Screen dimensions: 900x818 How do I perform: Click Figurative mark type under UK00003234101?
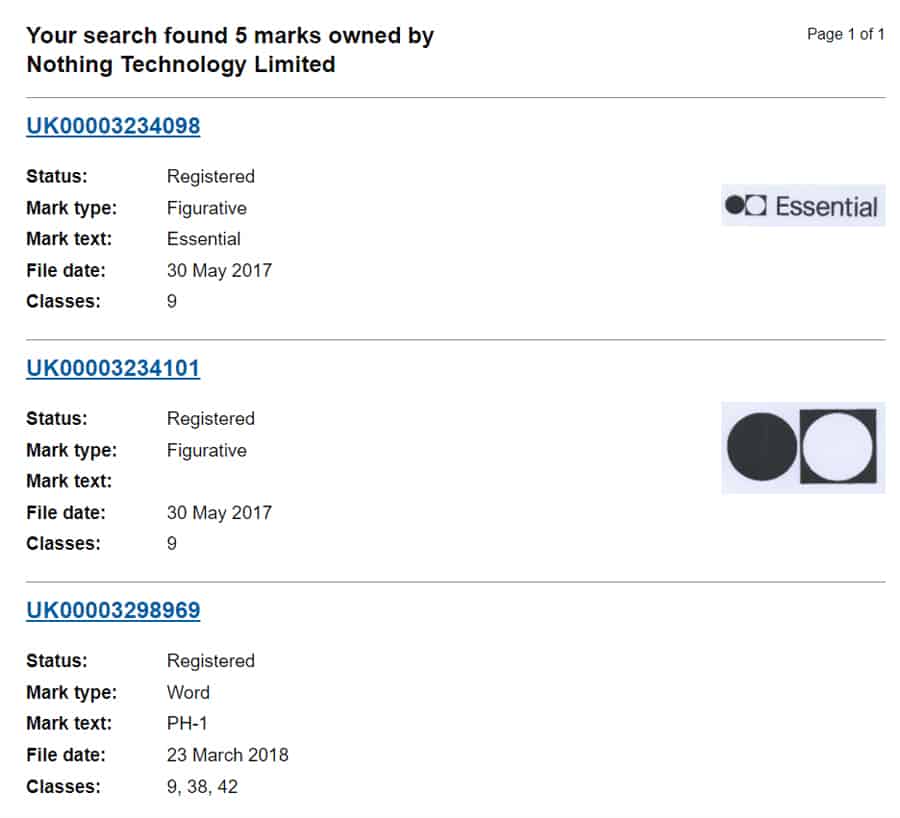206,450
